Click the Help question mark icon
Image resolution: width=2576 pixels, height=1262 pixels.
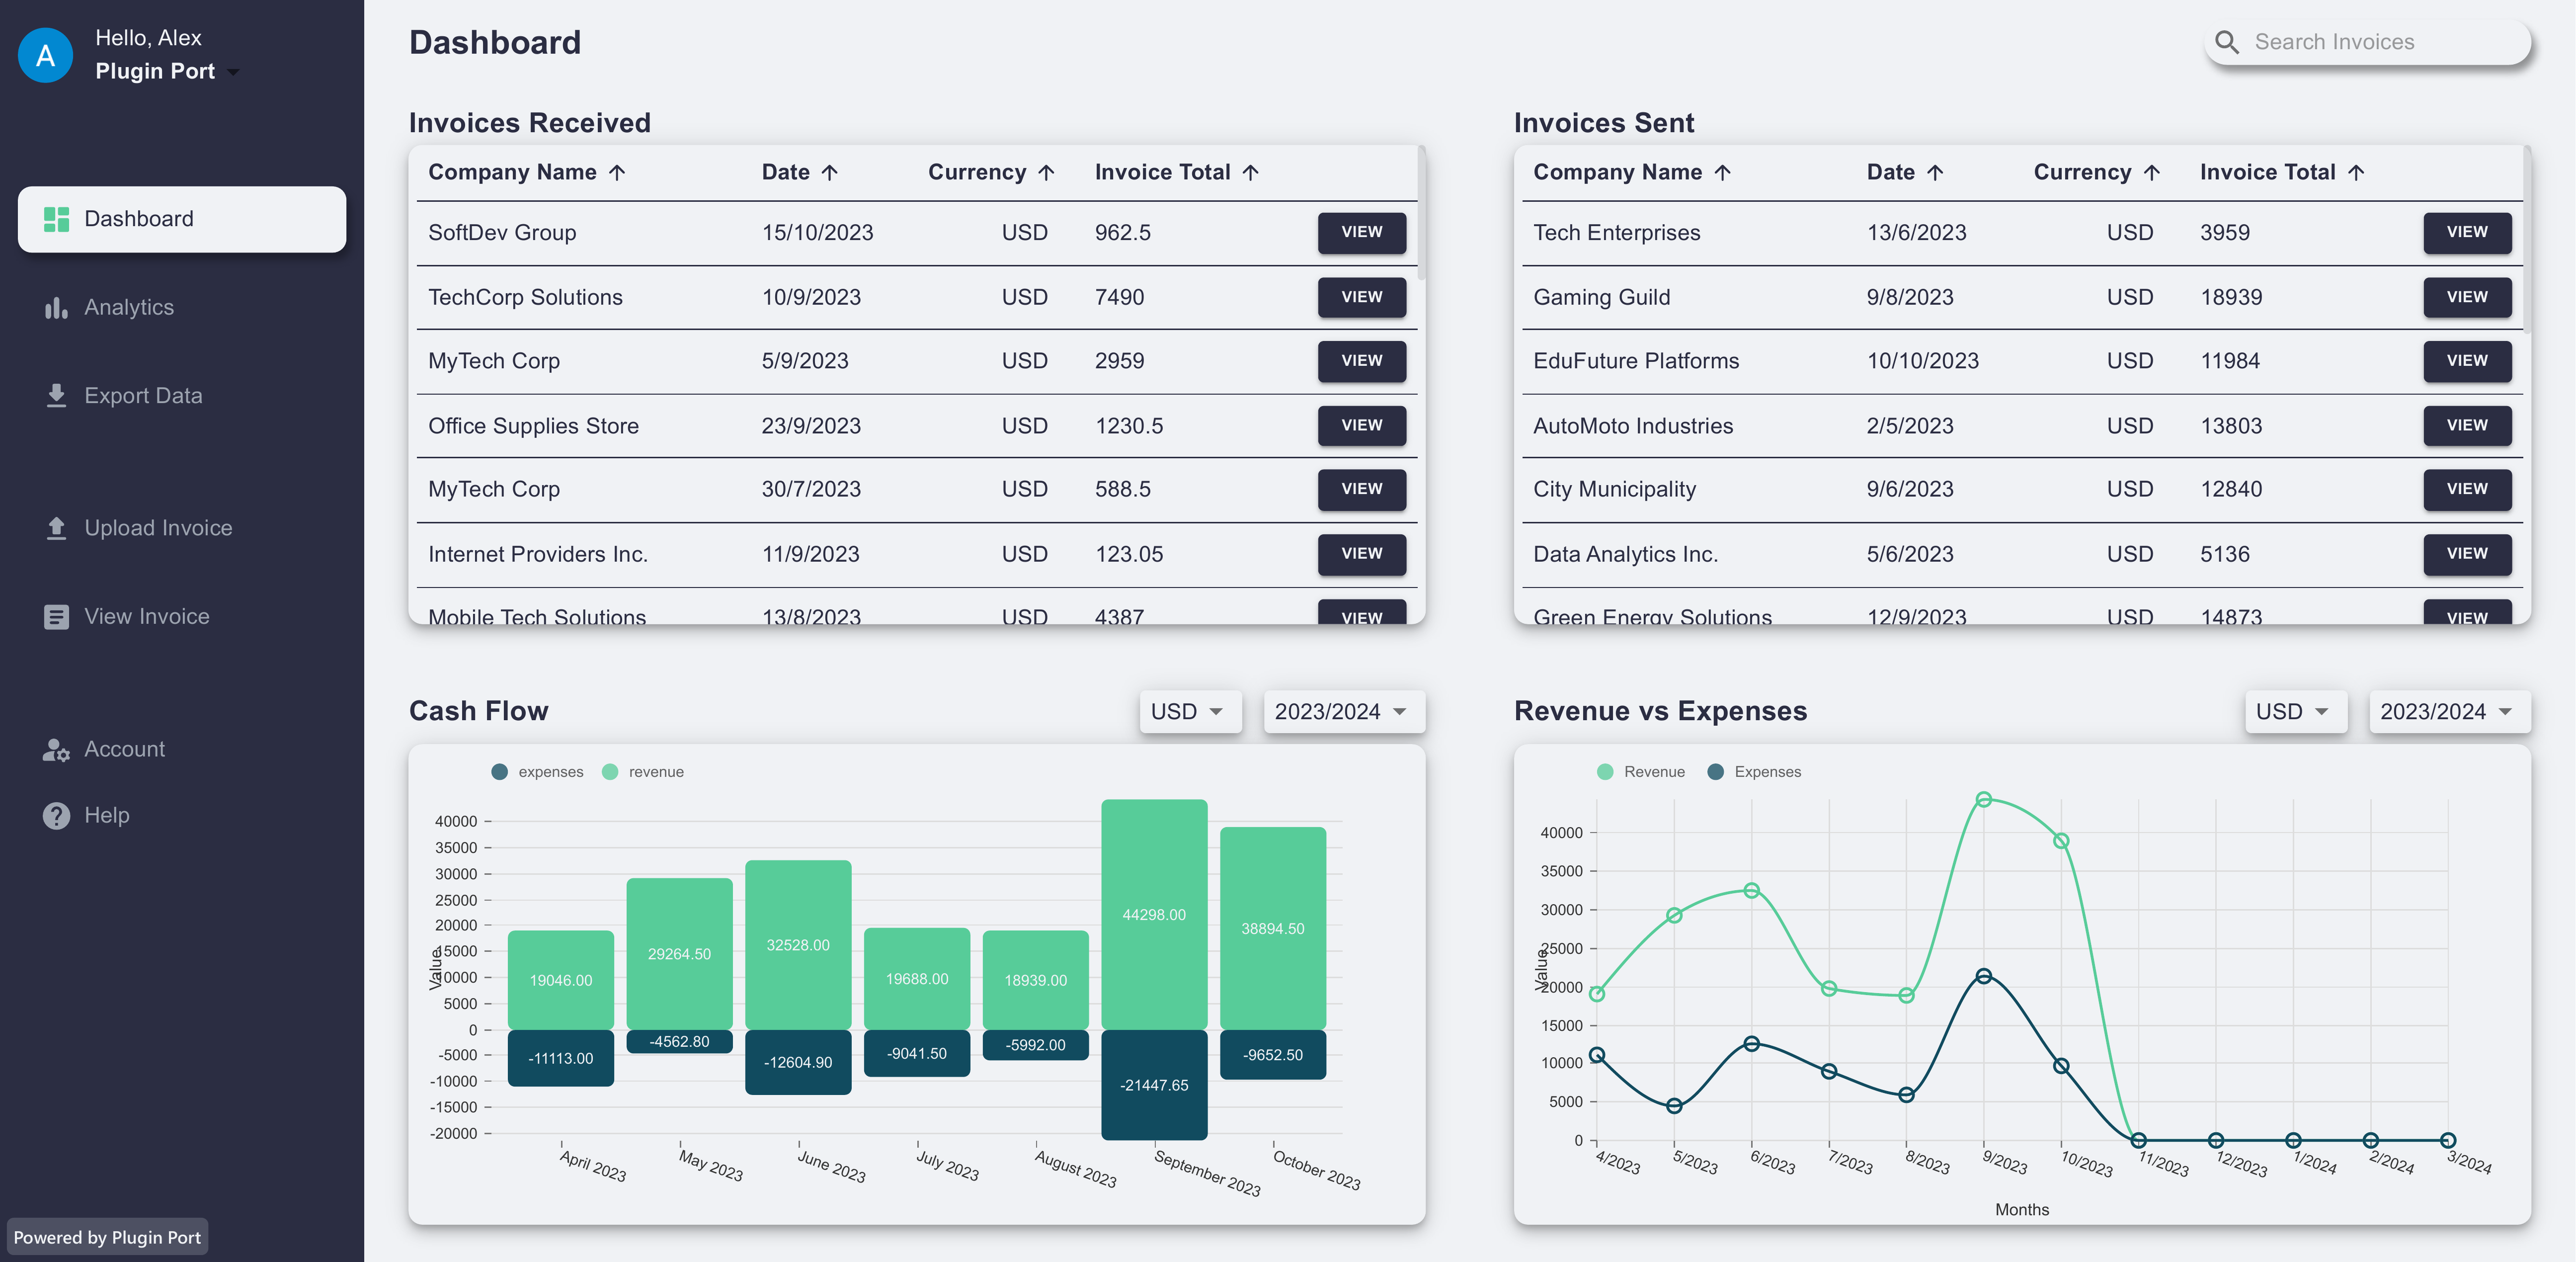tap(56, 816)
